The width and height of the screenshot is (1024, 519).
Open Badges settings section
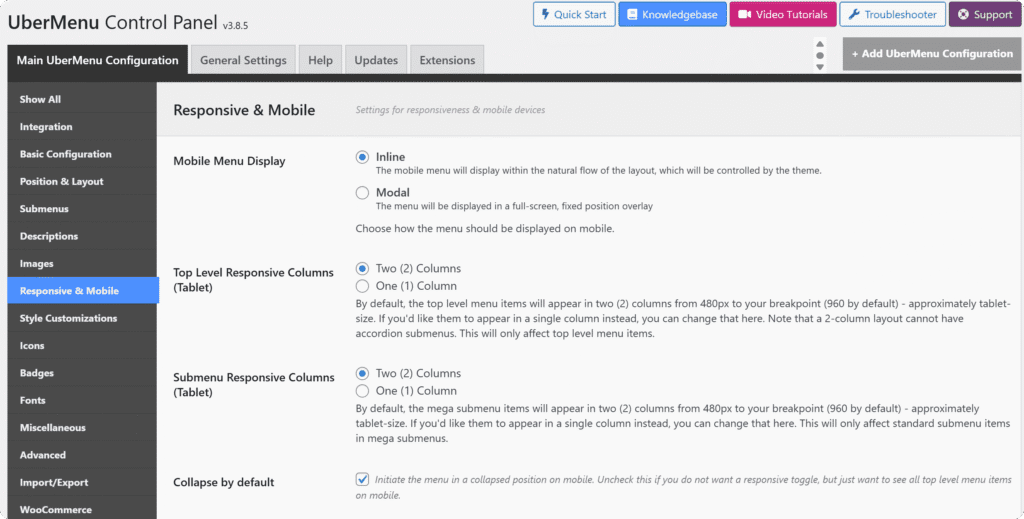coord(82,373)
